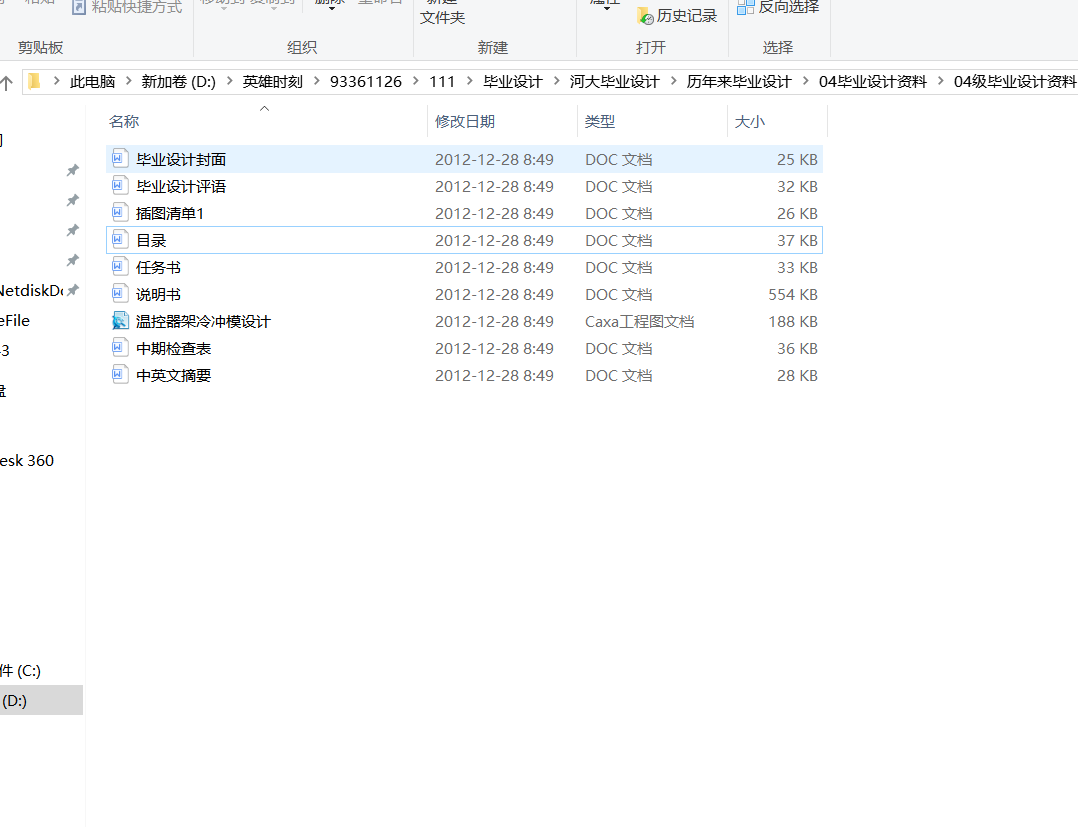Expand chevron after 111 breadcrumb
The width and height of the screenshot is (1078, 827).
(470, 82)
